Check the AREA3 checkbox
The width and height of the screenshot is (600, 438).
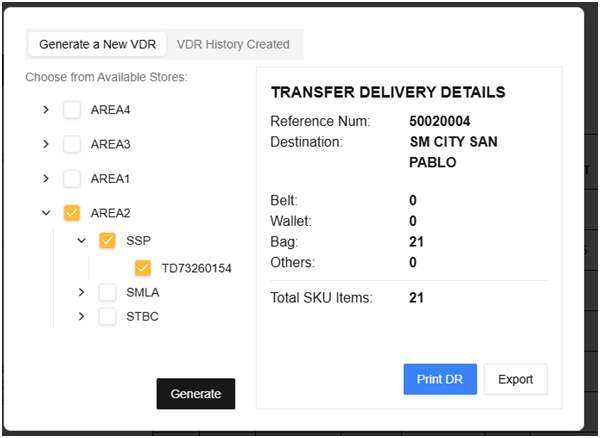pos(72,144)
